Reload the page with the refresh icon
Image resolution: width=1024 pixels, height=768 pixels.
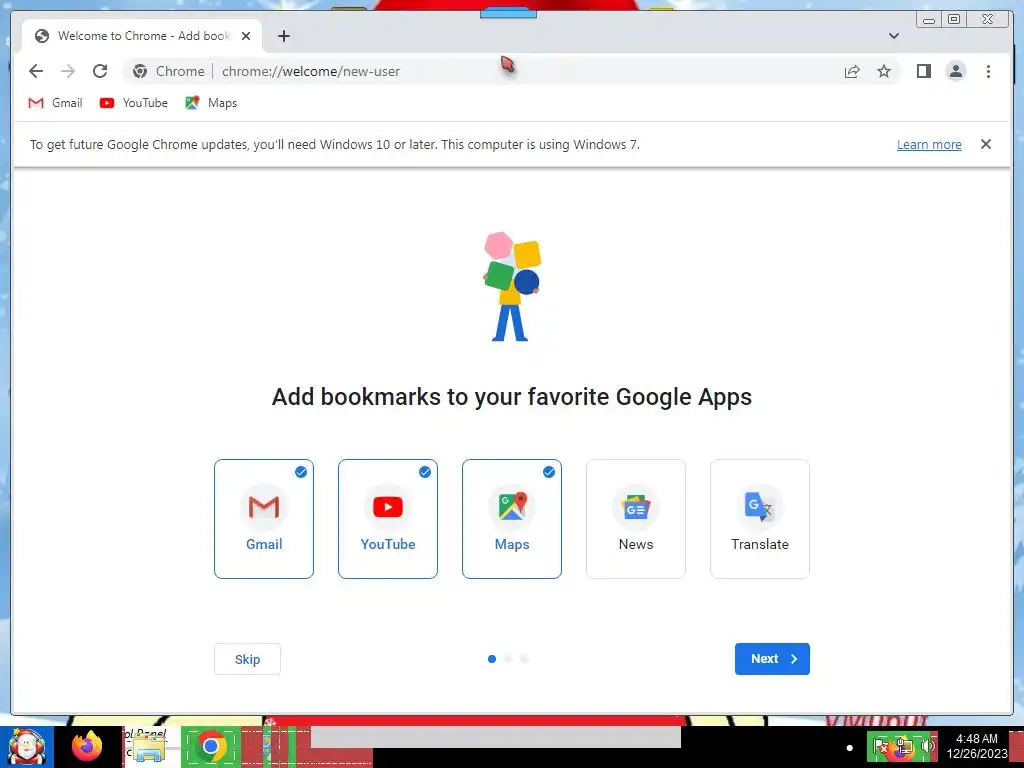[100, 71]
